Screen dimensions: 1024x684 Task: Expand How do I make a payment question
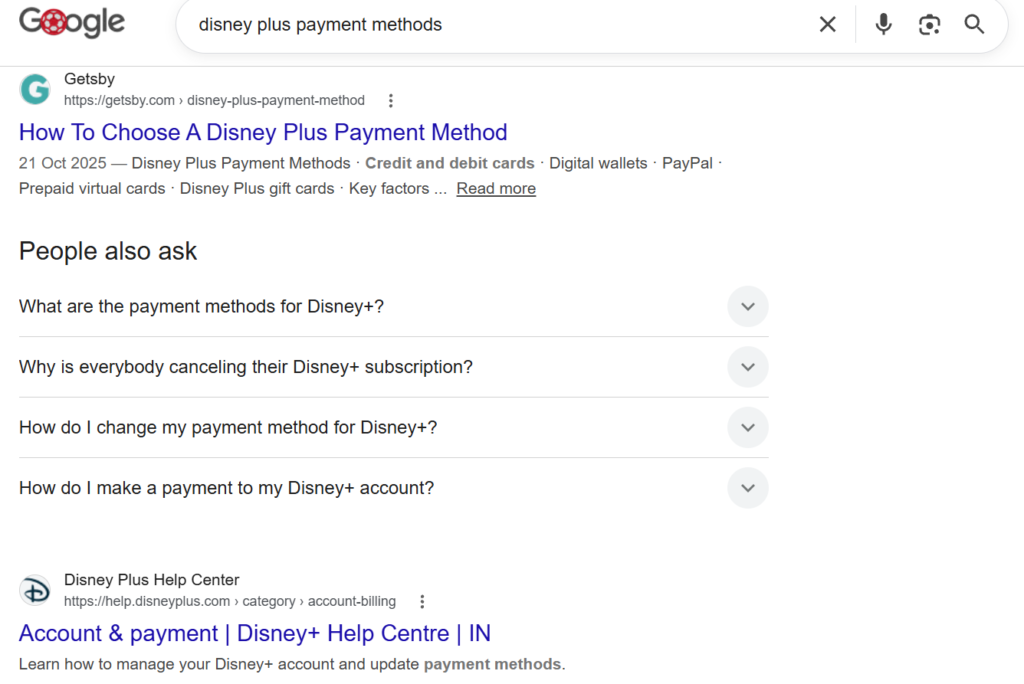point(393,488)
